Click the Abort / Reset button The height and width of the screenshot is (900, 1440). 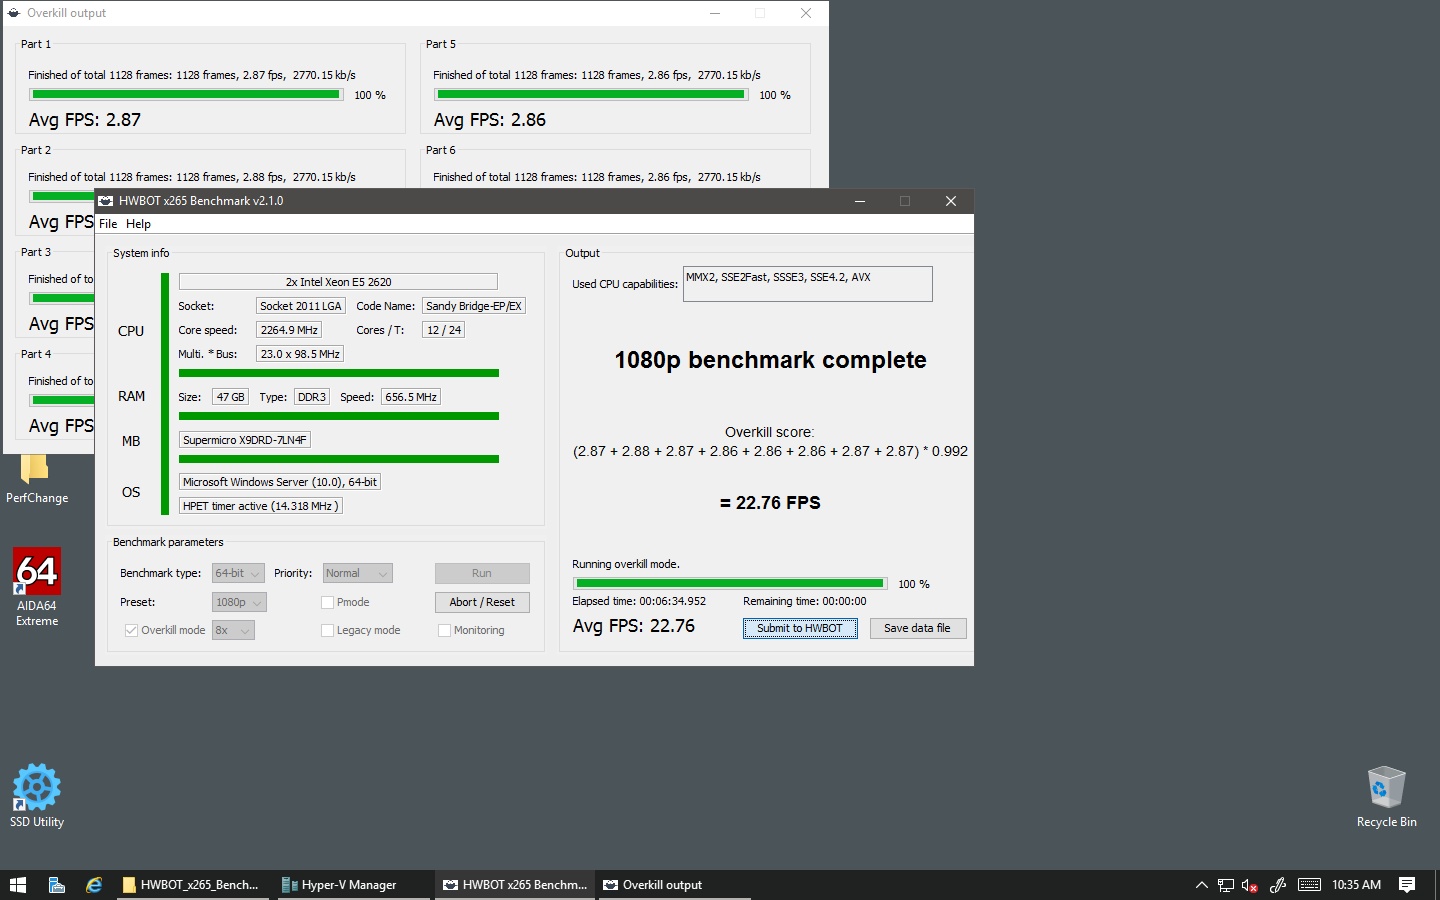coord(482,603)
